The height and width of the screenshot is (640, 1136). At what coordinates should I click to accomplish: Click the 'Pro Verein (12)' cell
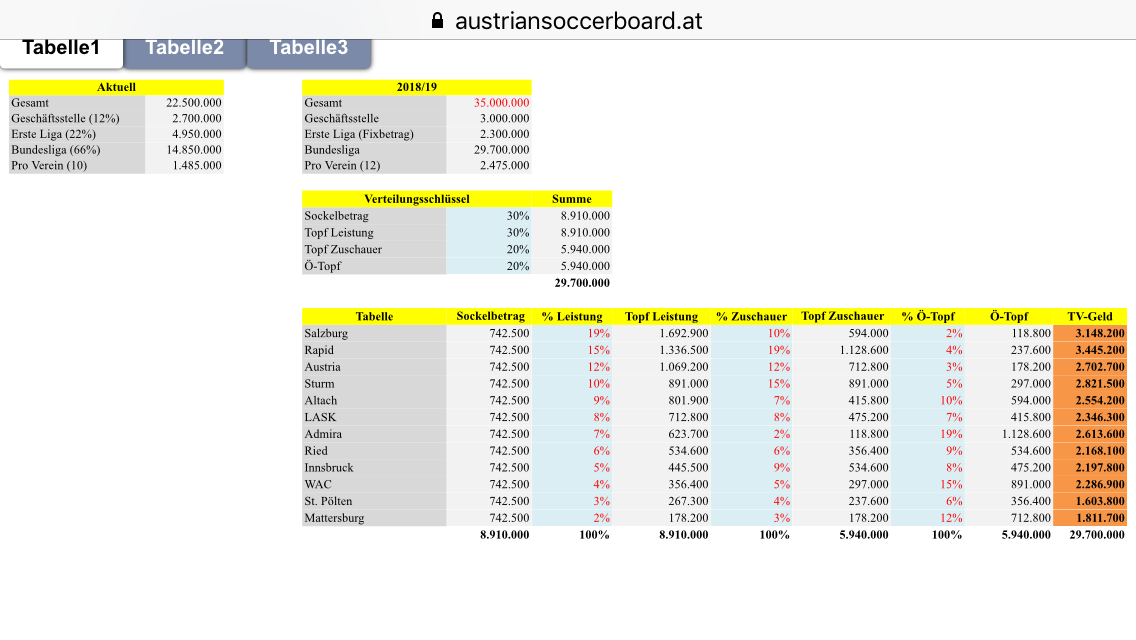coord(374,165)
